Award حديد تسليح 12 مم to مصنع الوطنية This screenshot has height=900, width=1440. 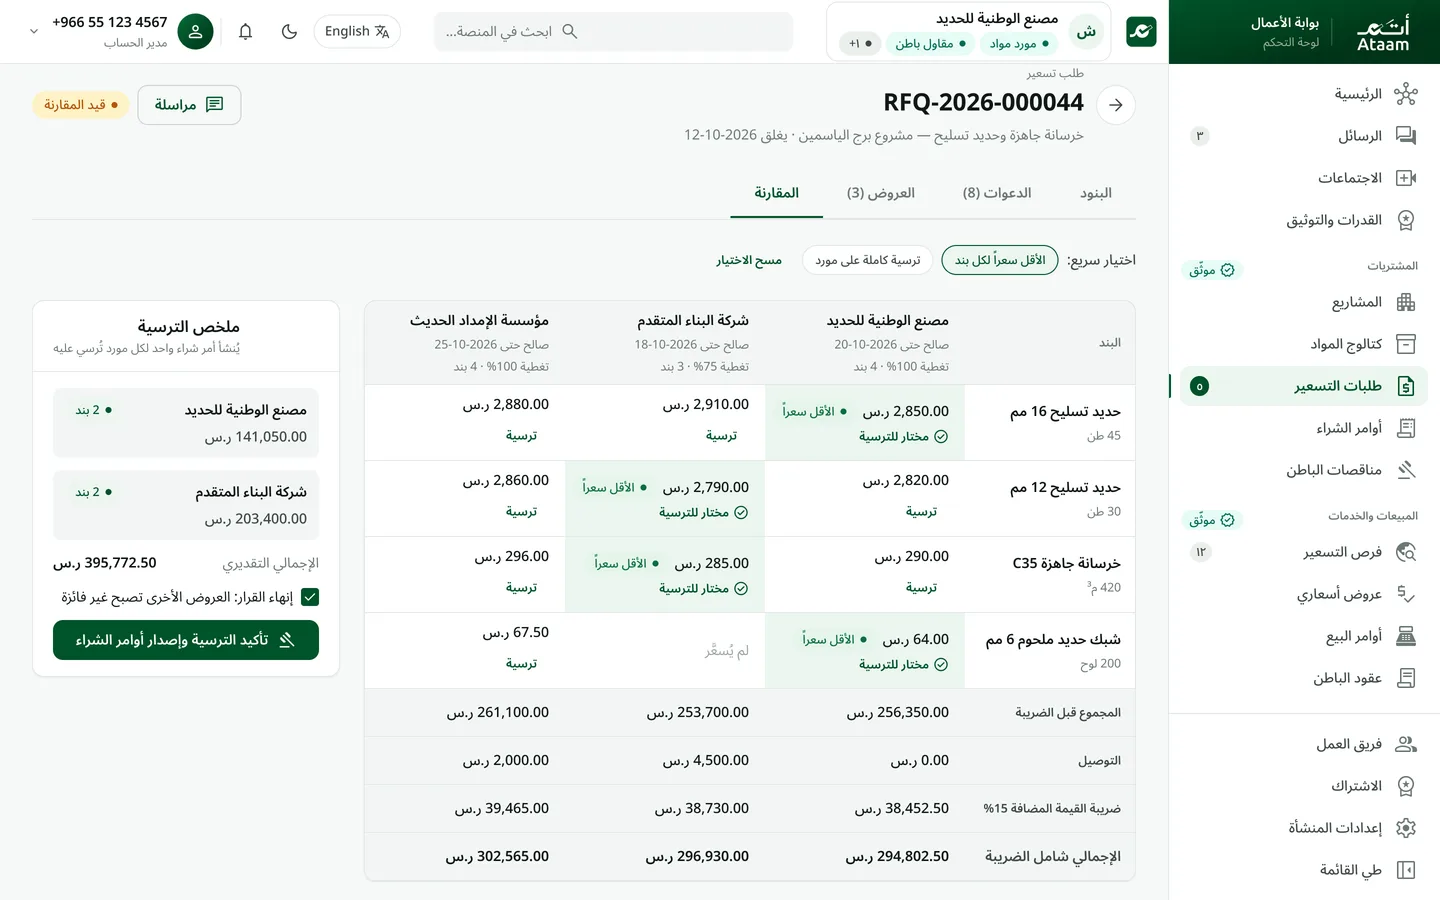(x=921, y=512)
